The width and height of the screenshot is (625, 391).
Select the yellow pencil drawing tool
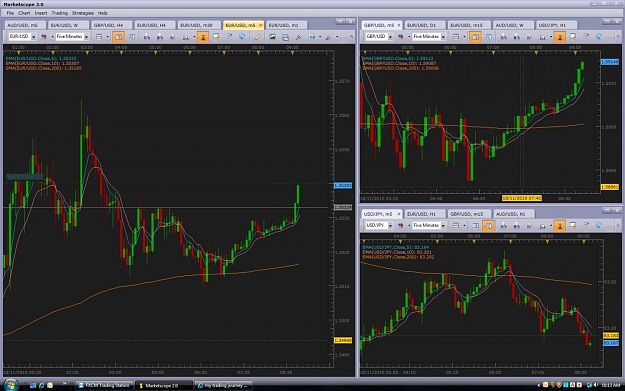(x=257, y=37)
